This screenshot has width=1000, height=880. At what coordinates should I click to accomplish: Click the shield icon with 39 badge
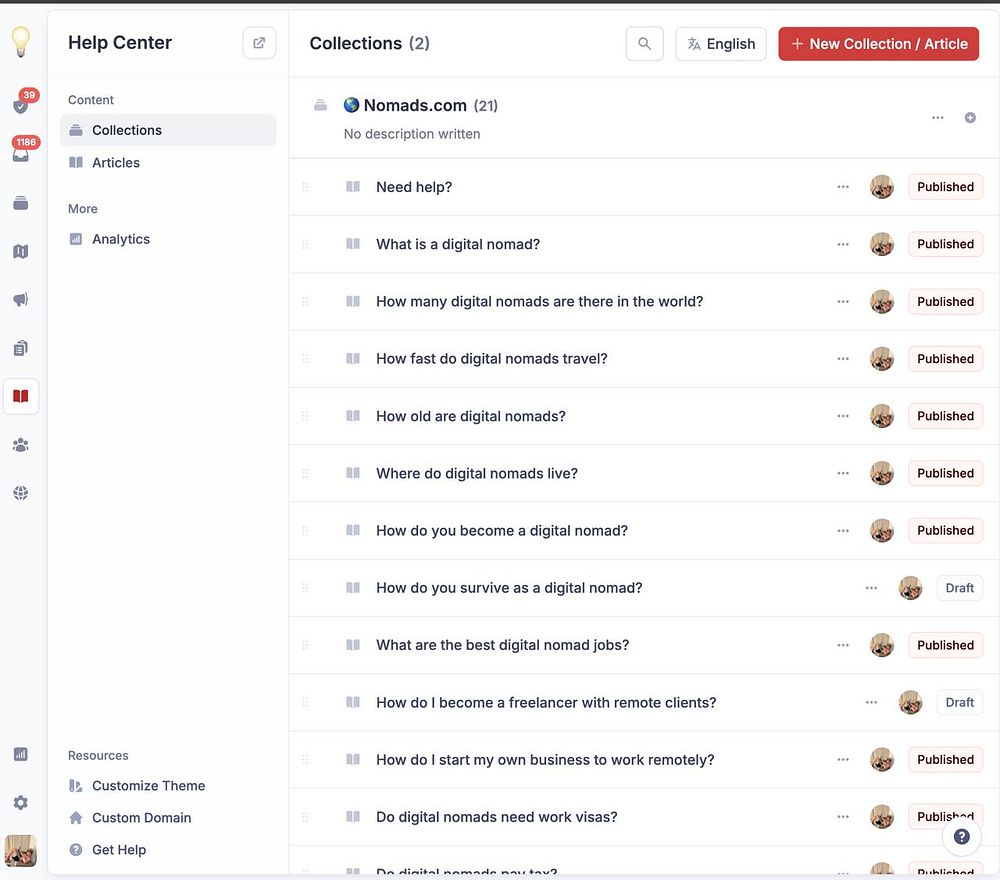(21, 103)
